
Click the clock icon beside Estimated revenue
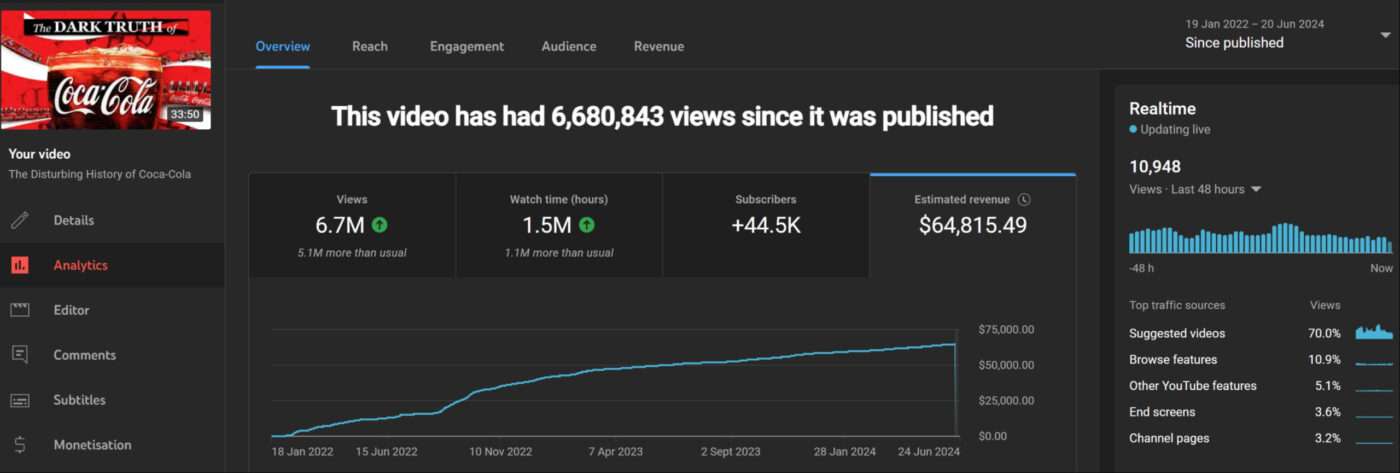pyautogui.click(x=1023, y=200)
